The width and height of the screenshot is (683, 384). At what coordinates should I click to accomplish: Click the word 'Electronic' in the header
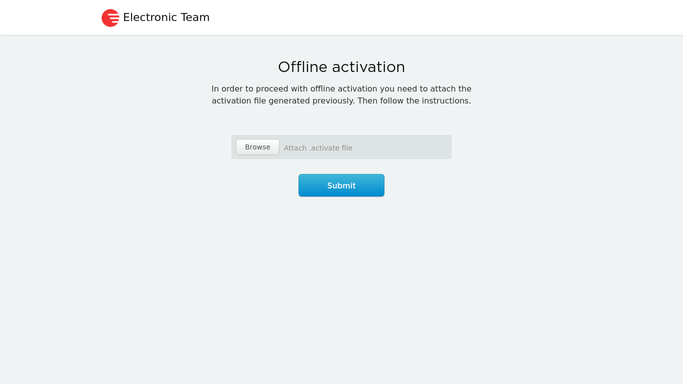click(150, 17)
